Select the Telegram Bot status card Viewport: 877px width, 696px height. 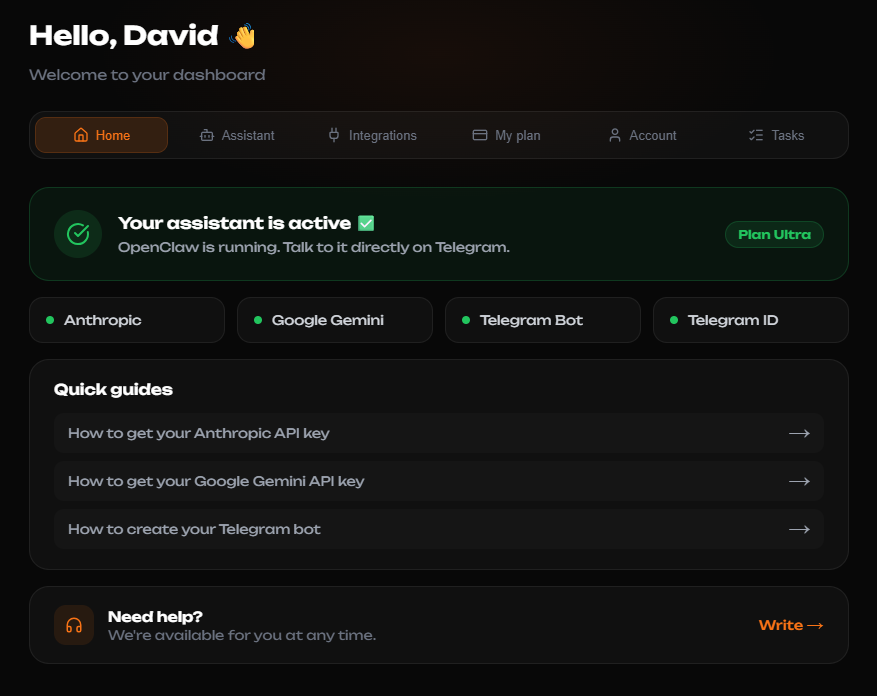click(543, 320)
